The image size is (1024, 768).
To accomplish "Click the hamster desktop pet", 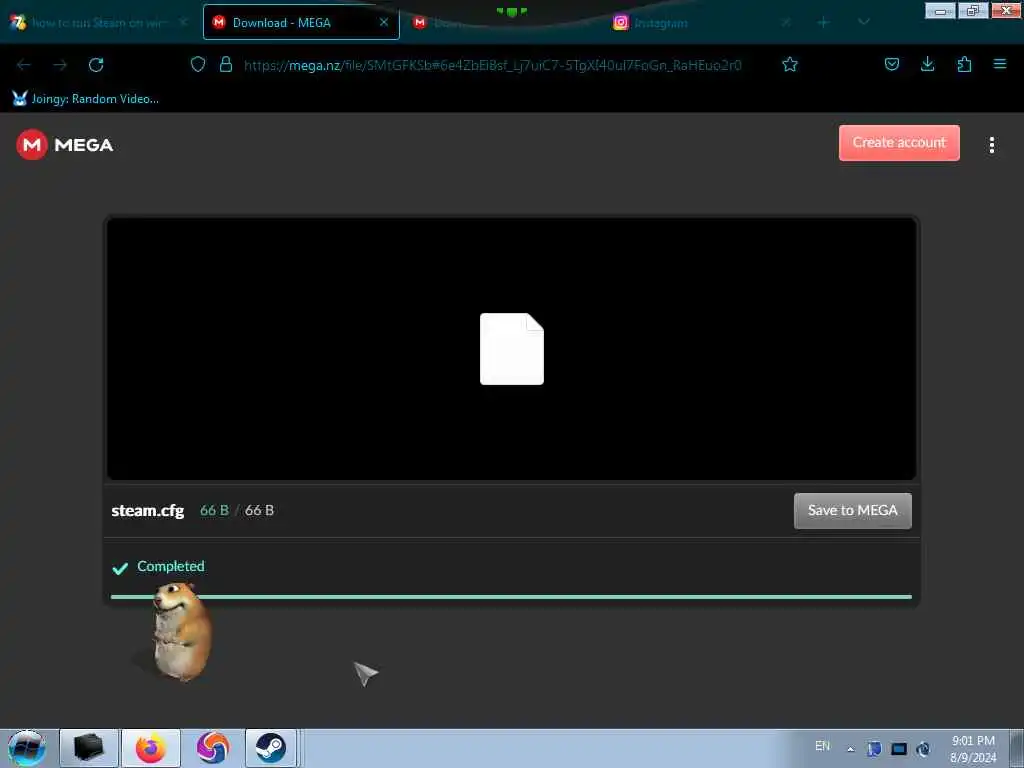I will click(x=180, y=631).
